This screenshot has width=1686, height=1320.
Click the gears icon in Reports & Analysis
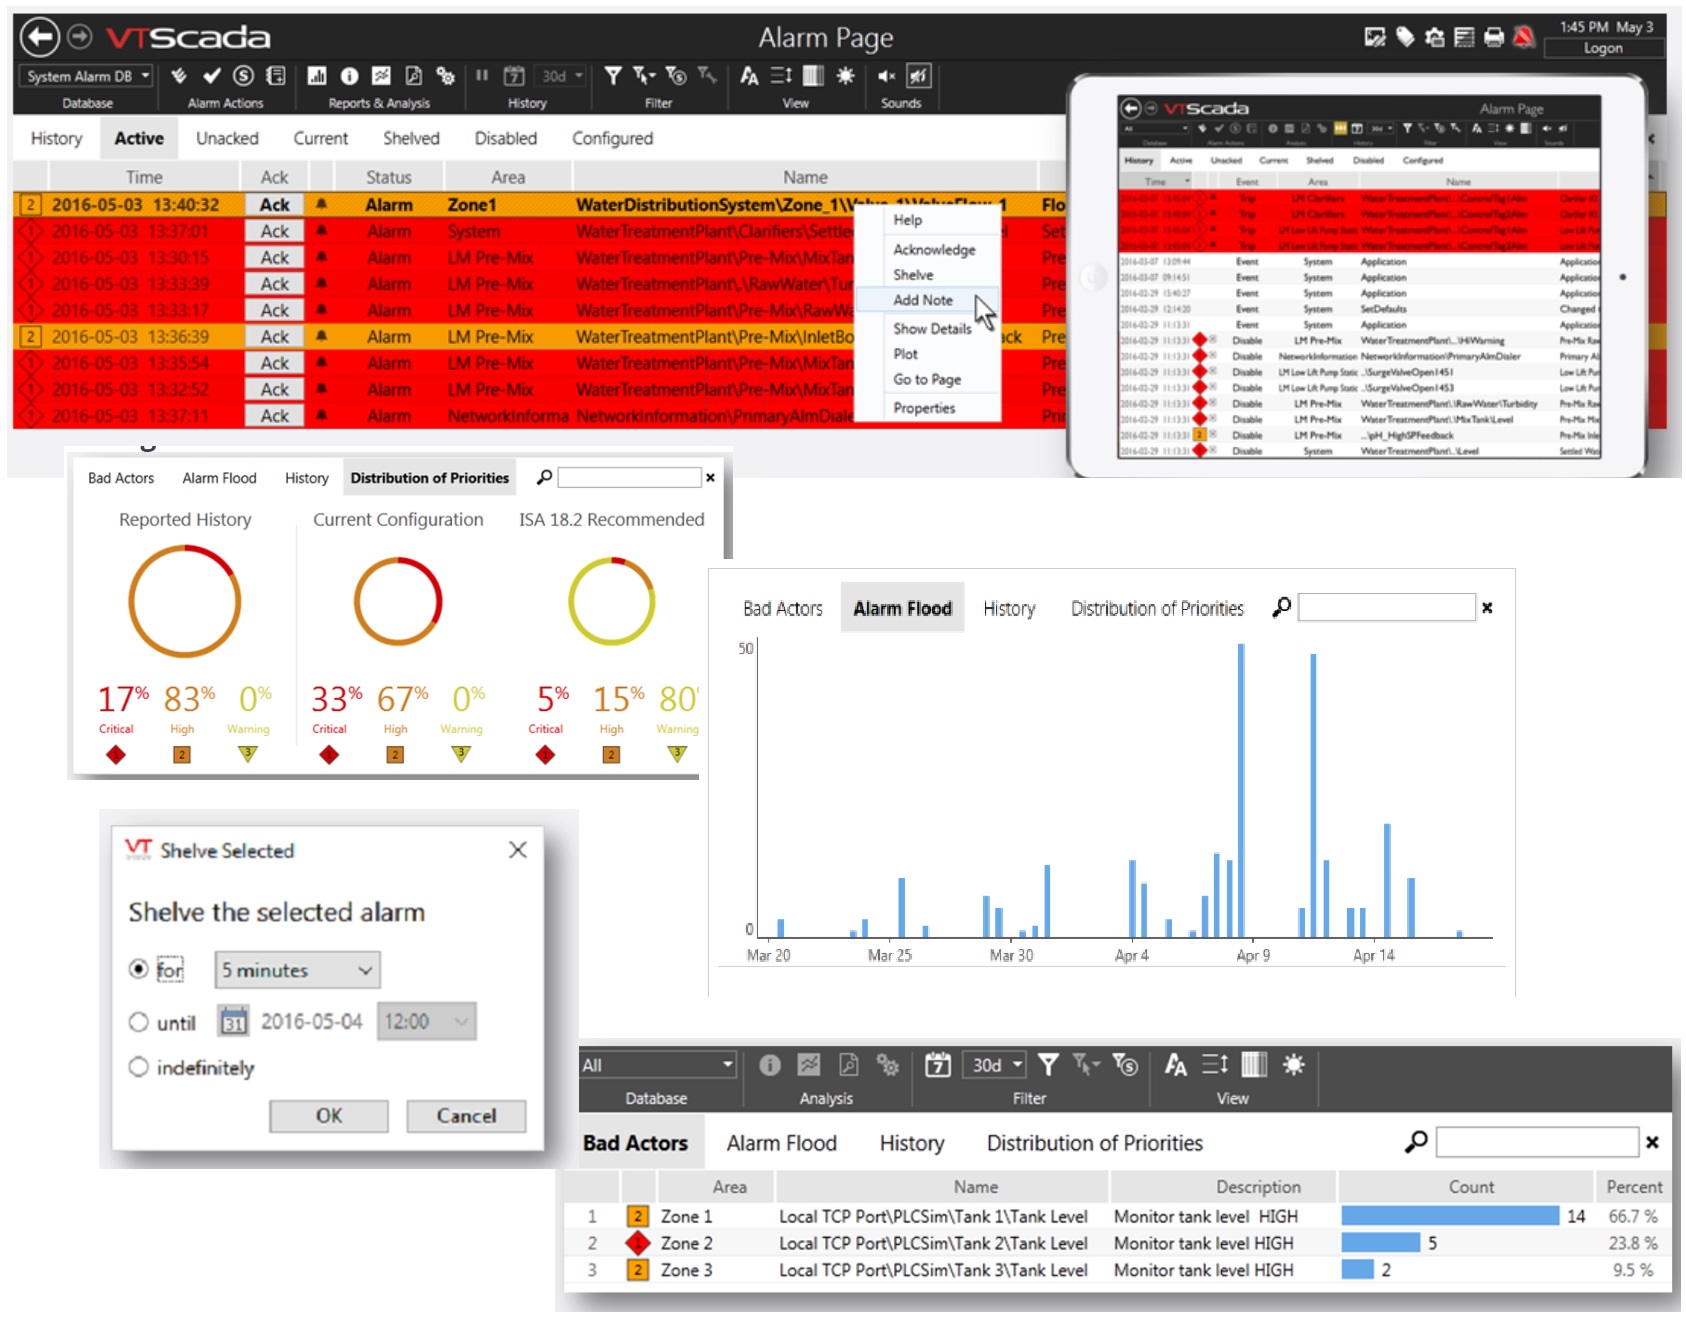(x=445, y=76)
